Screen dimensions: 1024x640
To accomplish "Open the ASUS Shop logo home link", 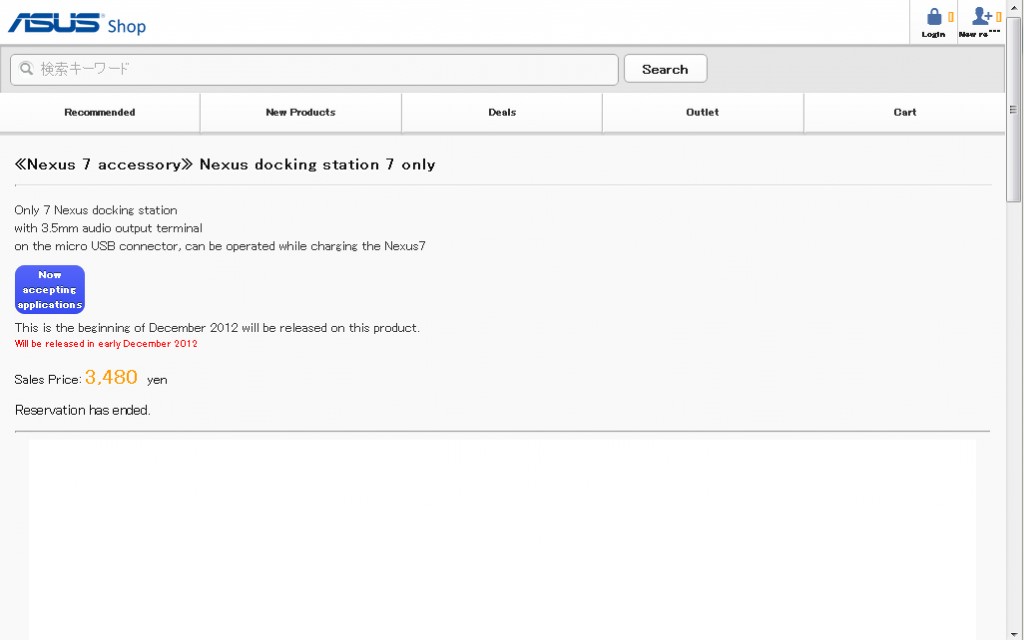I will [76, 24].
